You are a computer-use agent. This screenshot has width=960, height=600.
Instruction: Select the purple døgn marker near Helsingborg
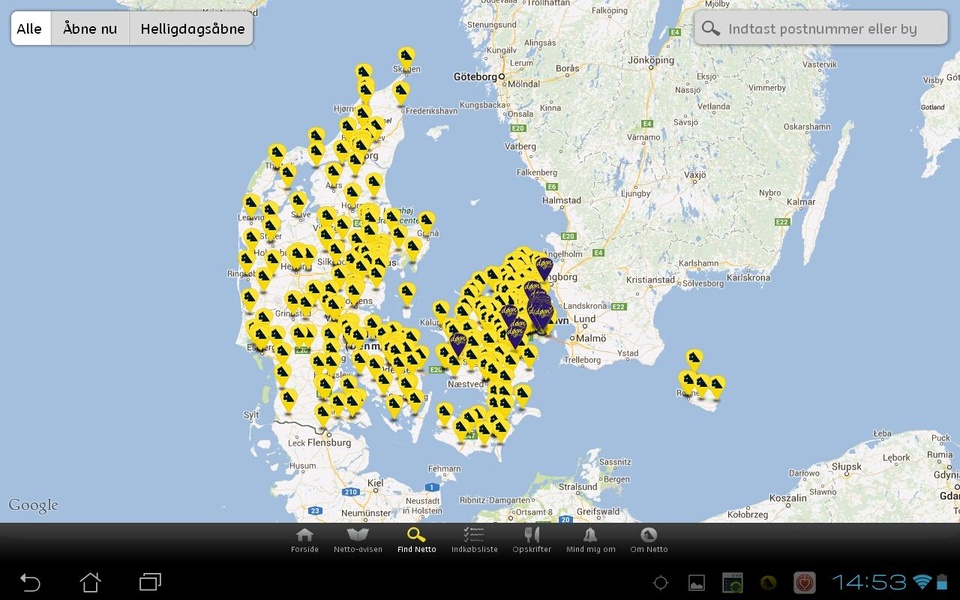544,268
